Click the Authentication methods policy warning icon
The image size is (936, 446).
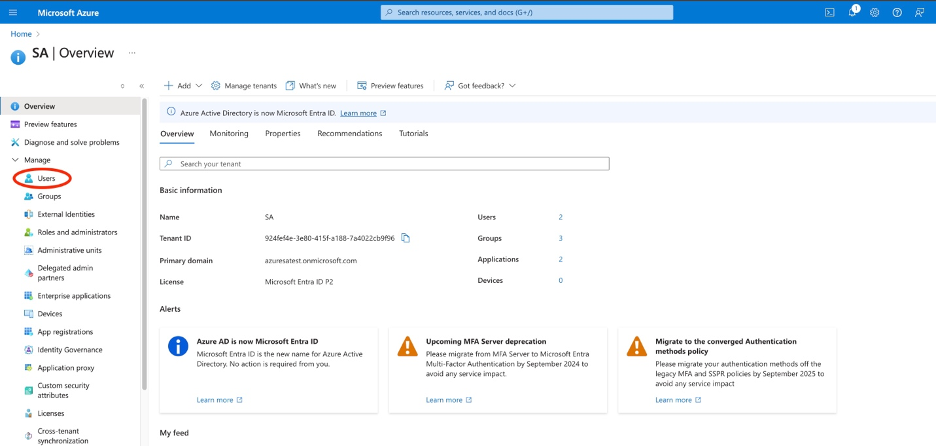637,346
